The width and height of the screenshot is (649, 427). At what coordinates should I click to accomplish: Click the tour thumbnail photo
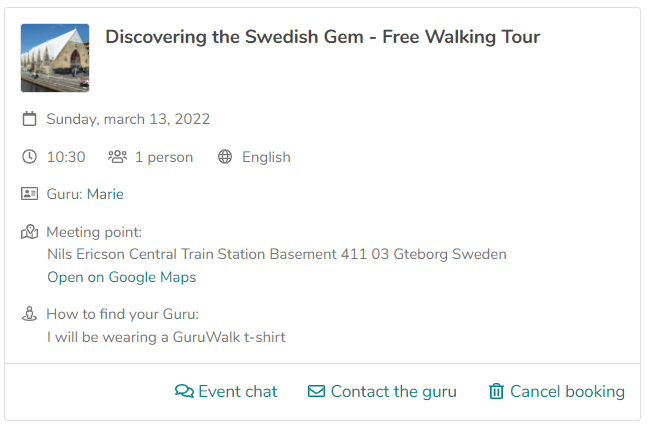click(55, 58)
